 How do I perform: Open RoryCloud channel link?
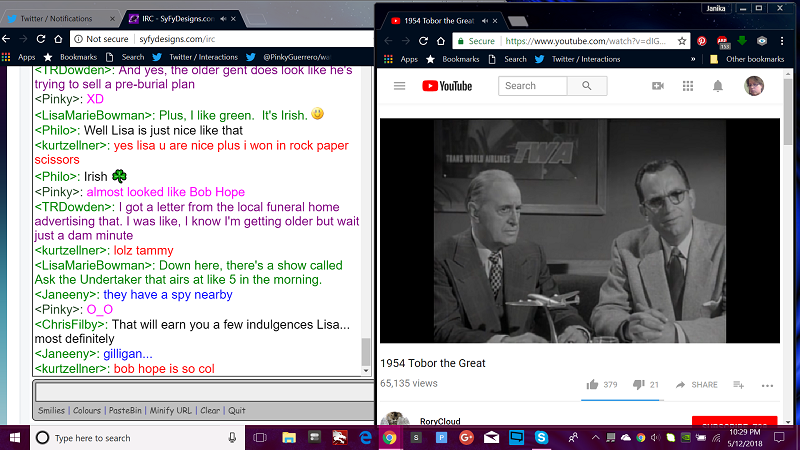click(440, 421)
